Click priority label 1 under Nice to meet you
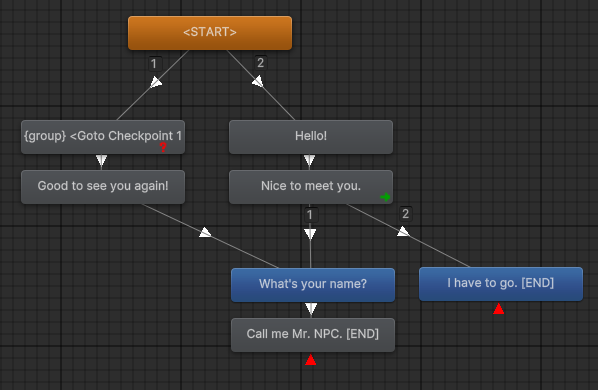Viewport: 598px width, 390px height. [310, 215]
